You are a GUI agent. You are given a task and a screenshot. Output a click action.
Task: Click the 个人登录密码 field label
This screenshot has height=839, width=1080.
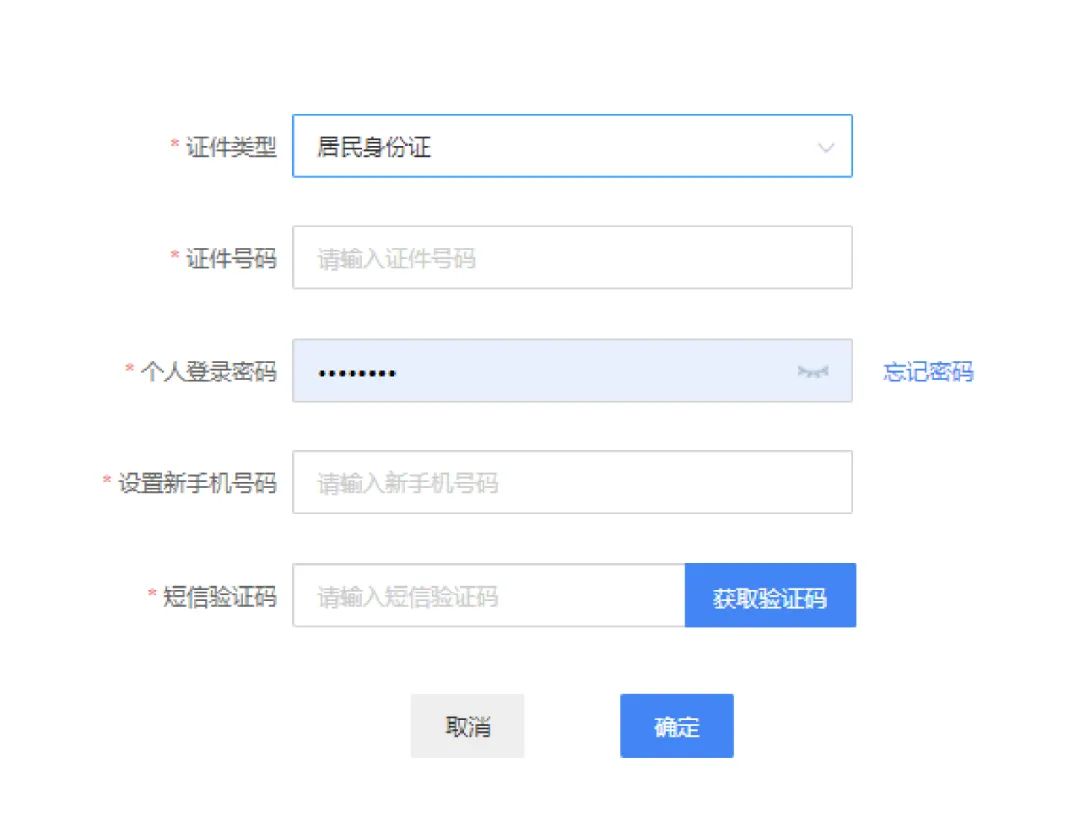coord(208,372)
